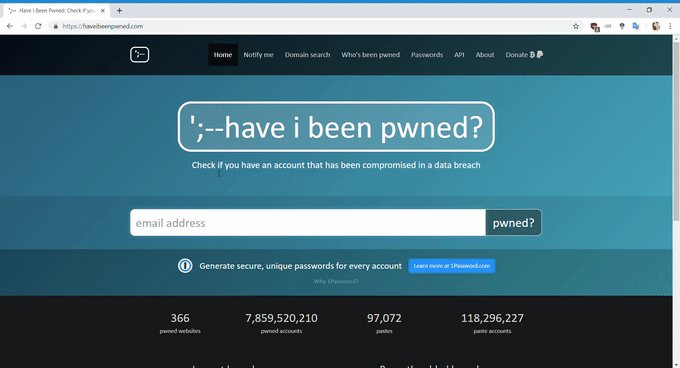The width and height of the screenshot is (680, 368).
Task: Open the API nav item
Action: click(x=459, y=55)
